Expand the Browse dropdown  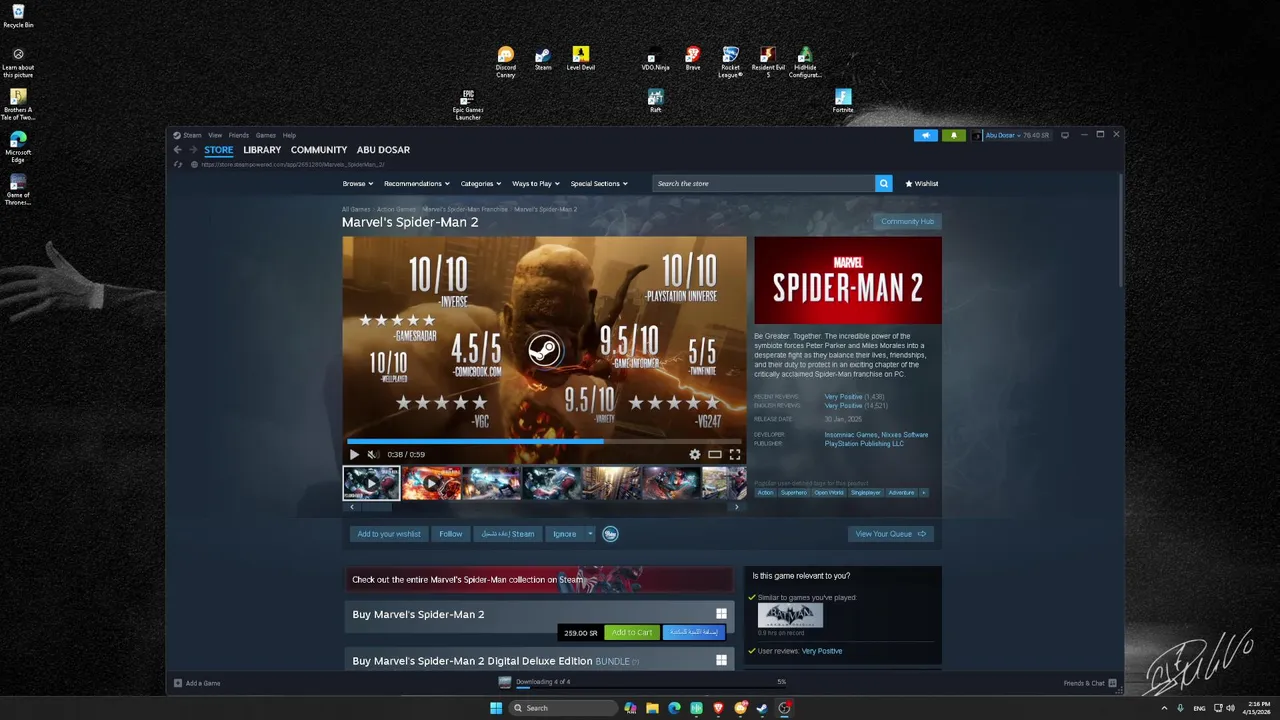pos(358,183)
